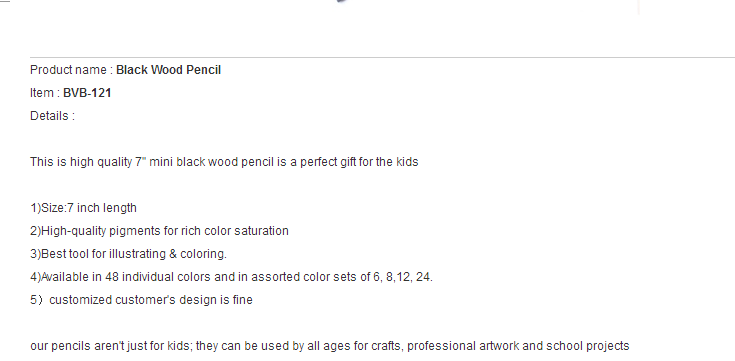The image size is (735, 361).
Task: Click the words 'perfect gift for the kids'
Action: click(359, 162)
